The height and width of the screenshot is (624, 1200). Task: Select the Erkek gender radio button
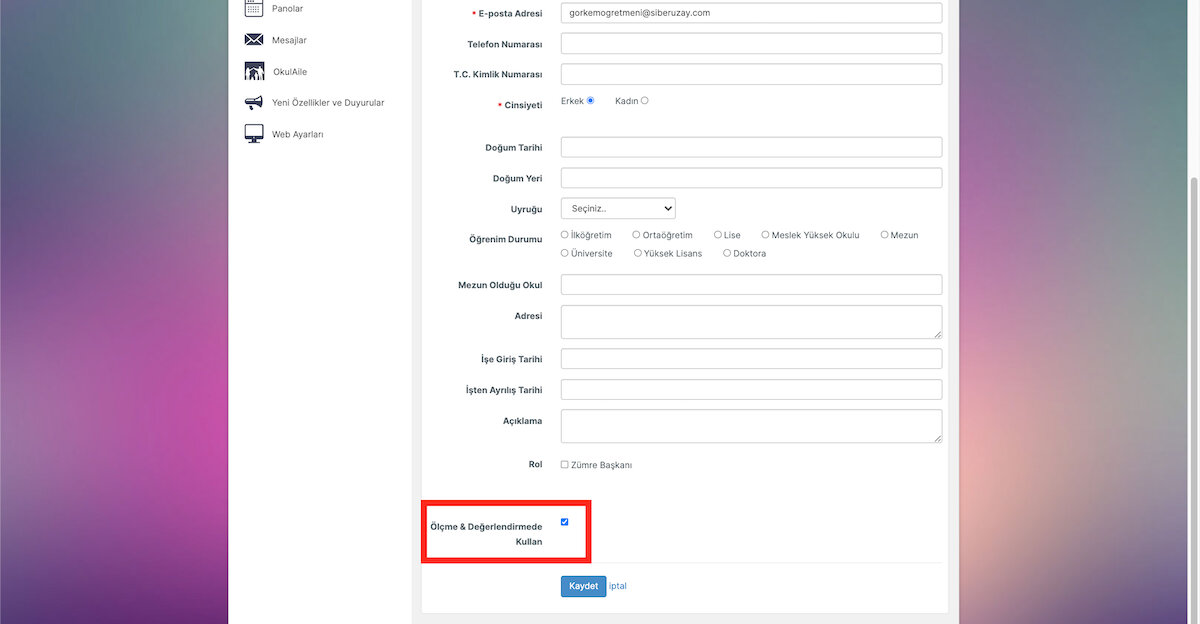click(x=591, y=100)
